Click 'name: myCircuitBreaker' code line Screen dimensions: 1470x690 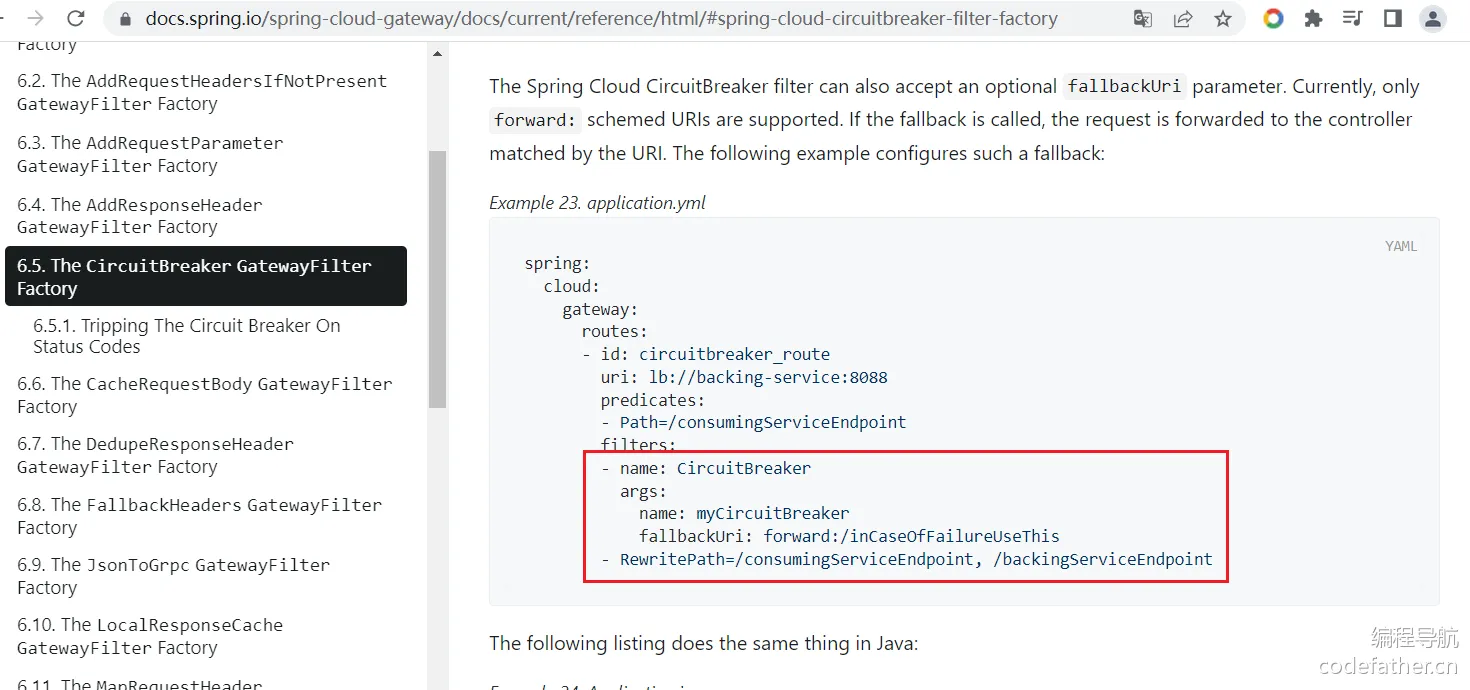744,513
